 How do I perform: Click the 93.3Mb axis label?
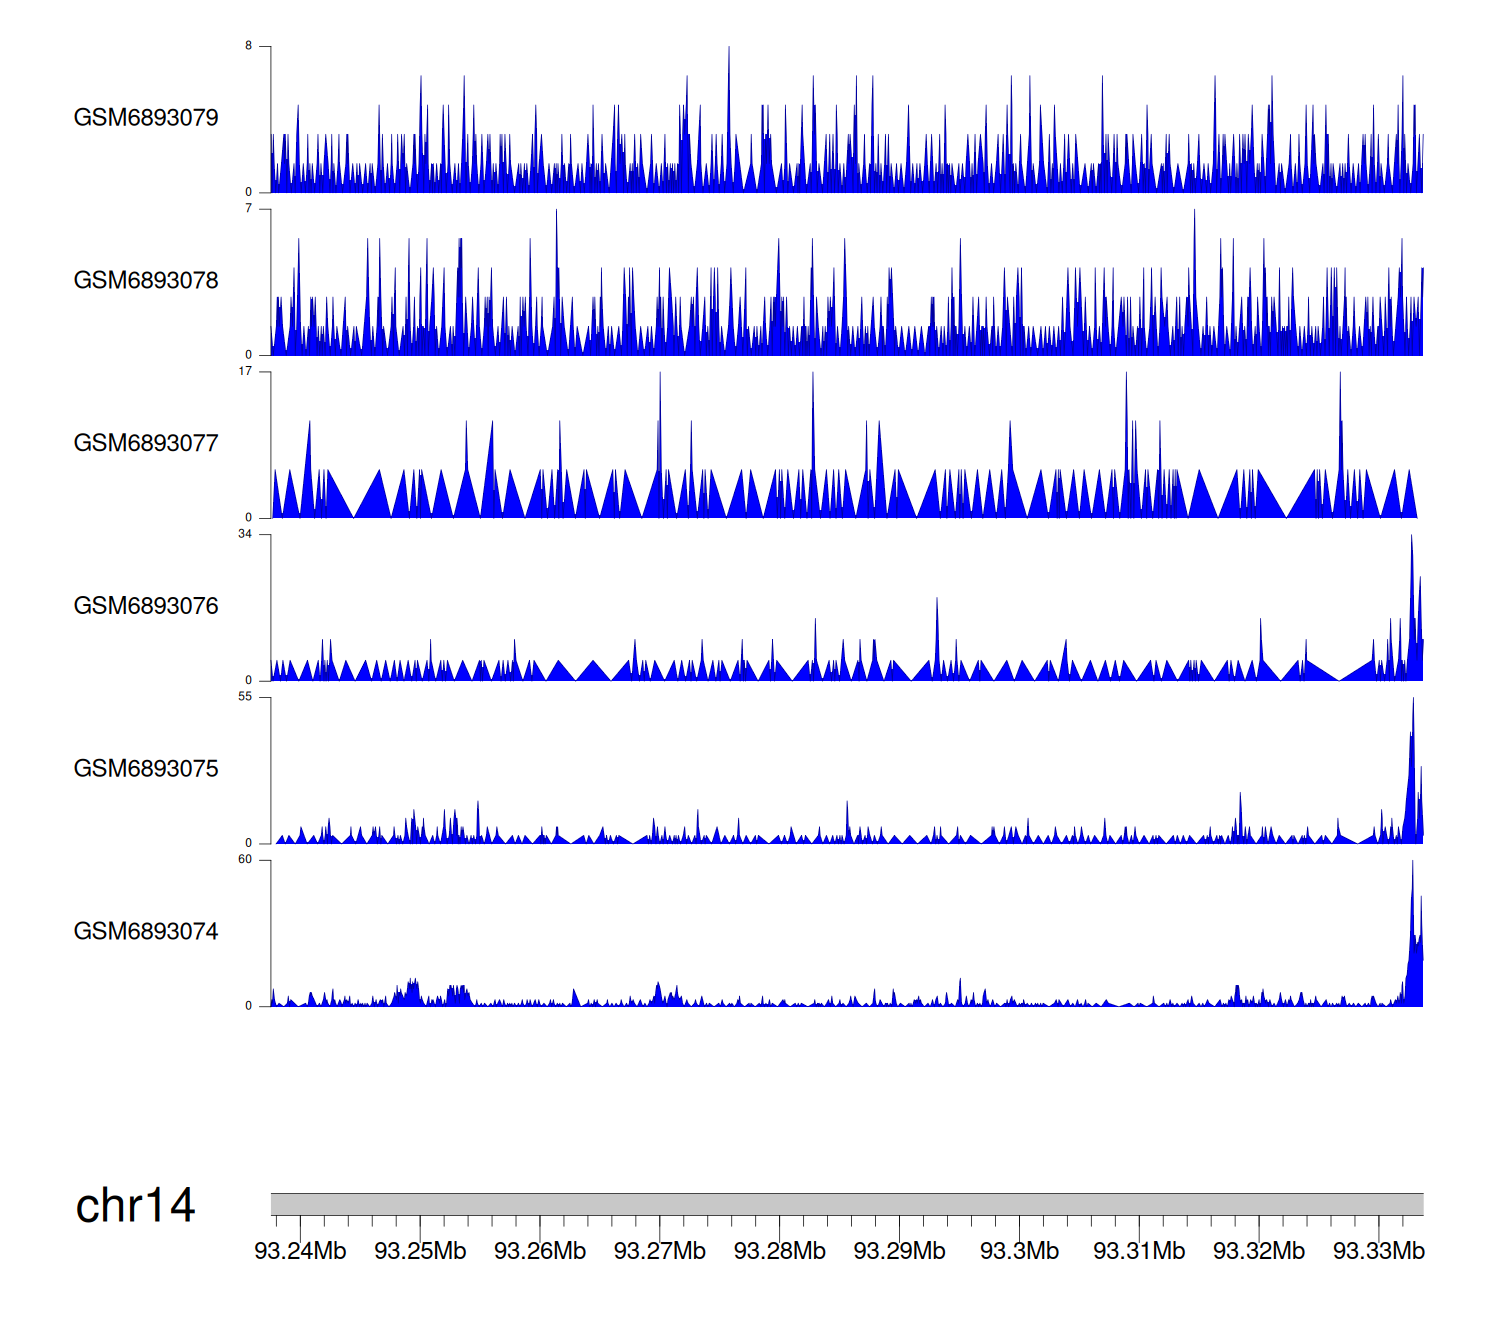click(x=1019, y=1251)
